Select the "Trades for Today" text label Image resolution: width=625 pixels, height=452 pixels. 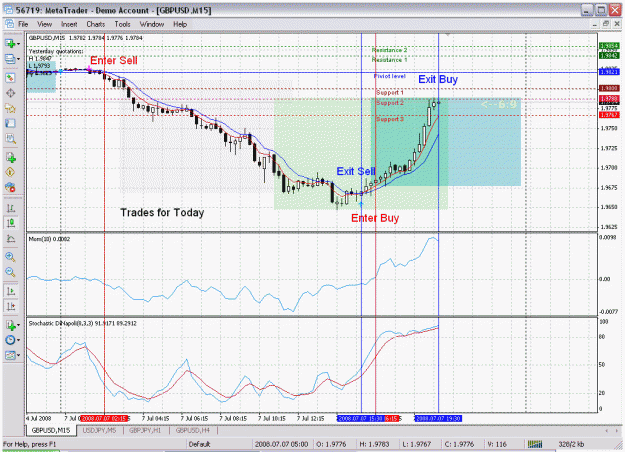pyautogui.click(x=162, y=213)
